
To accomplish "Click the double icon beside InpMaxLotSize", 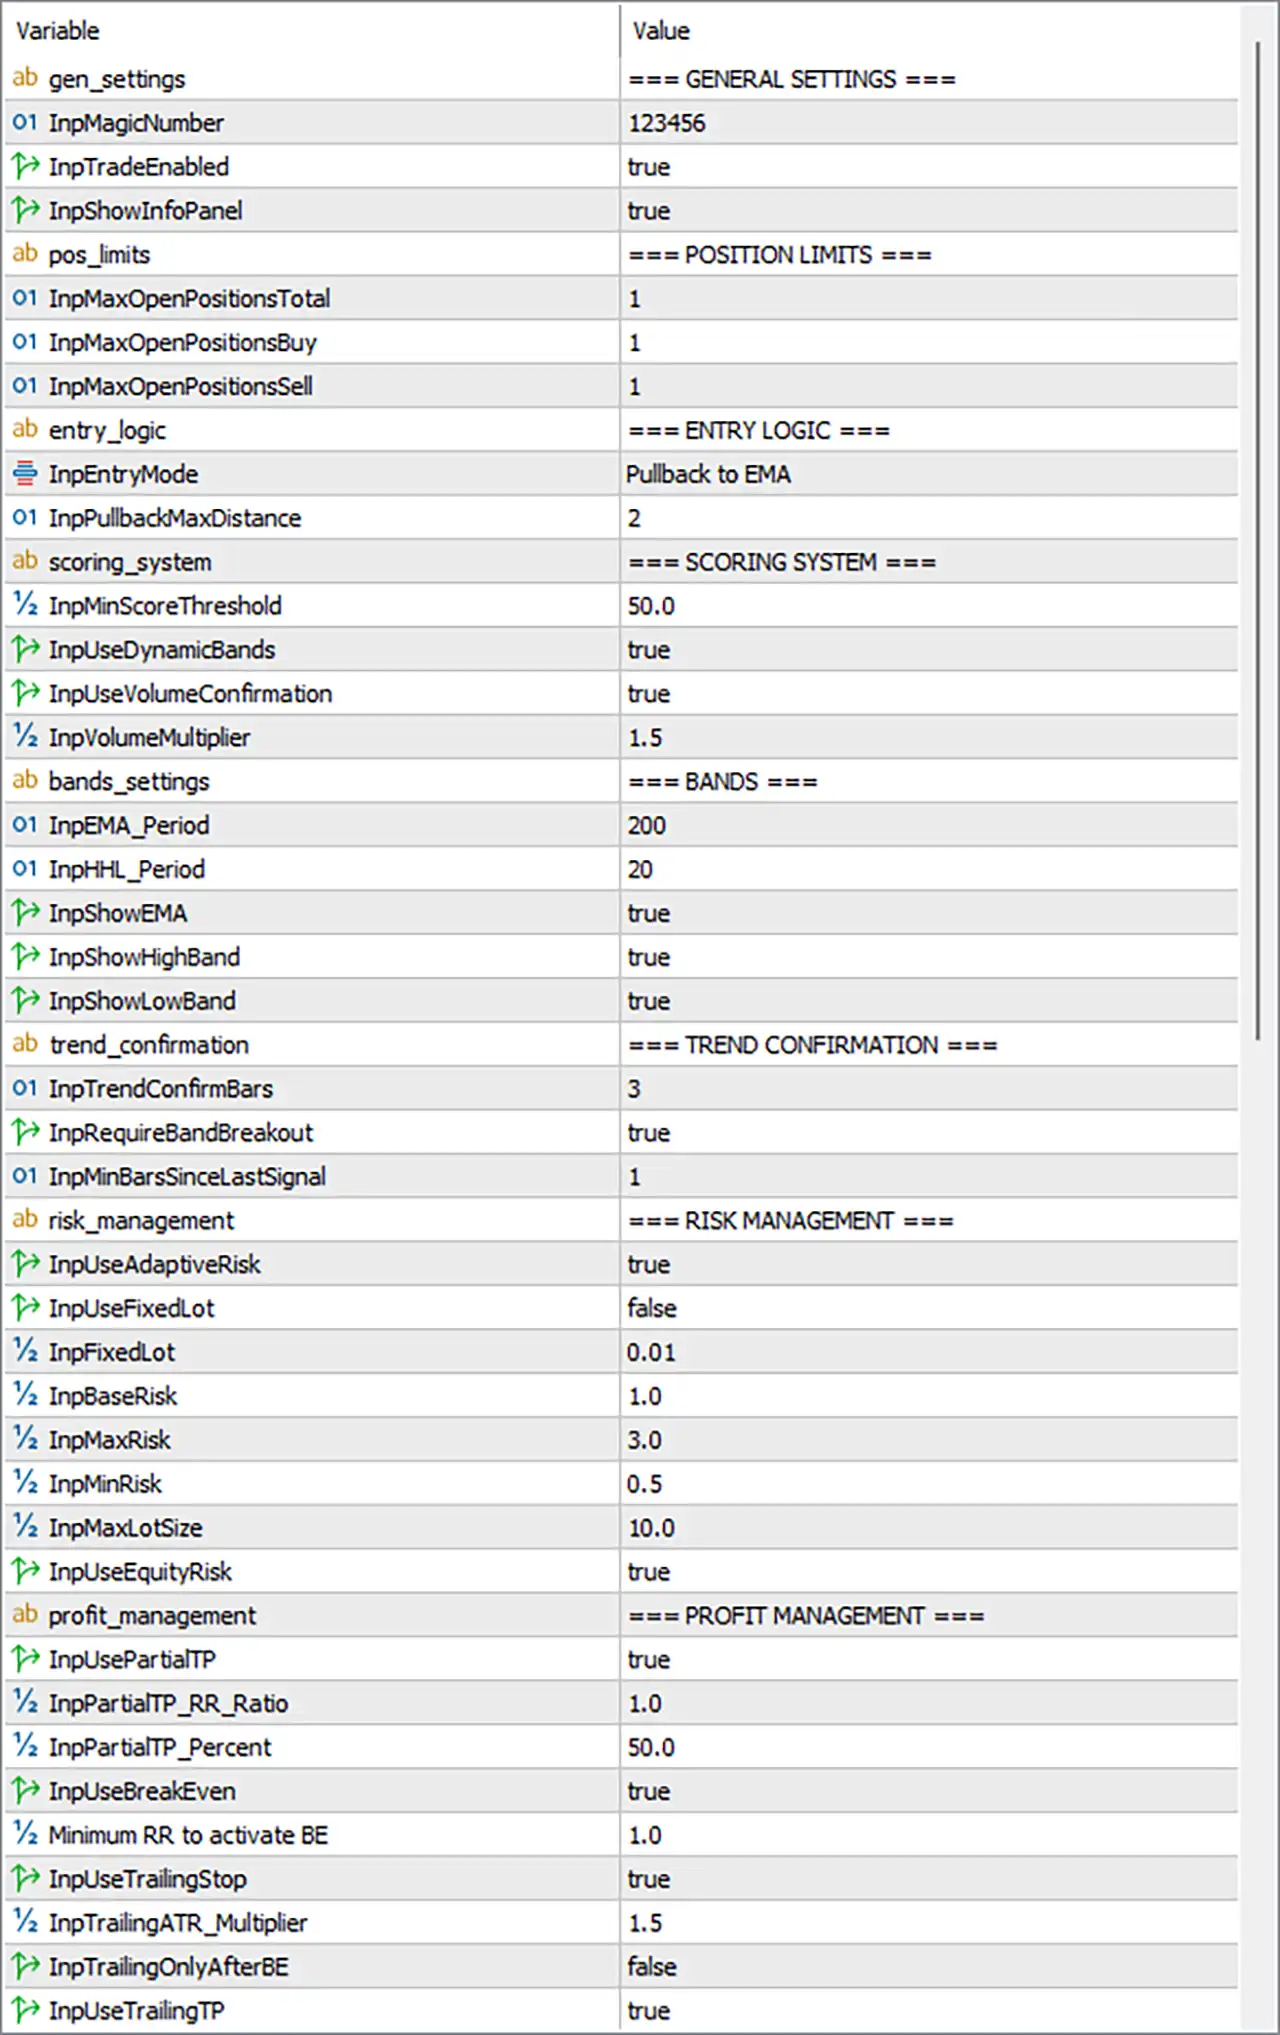I will [x=25, y=1527].
